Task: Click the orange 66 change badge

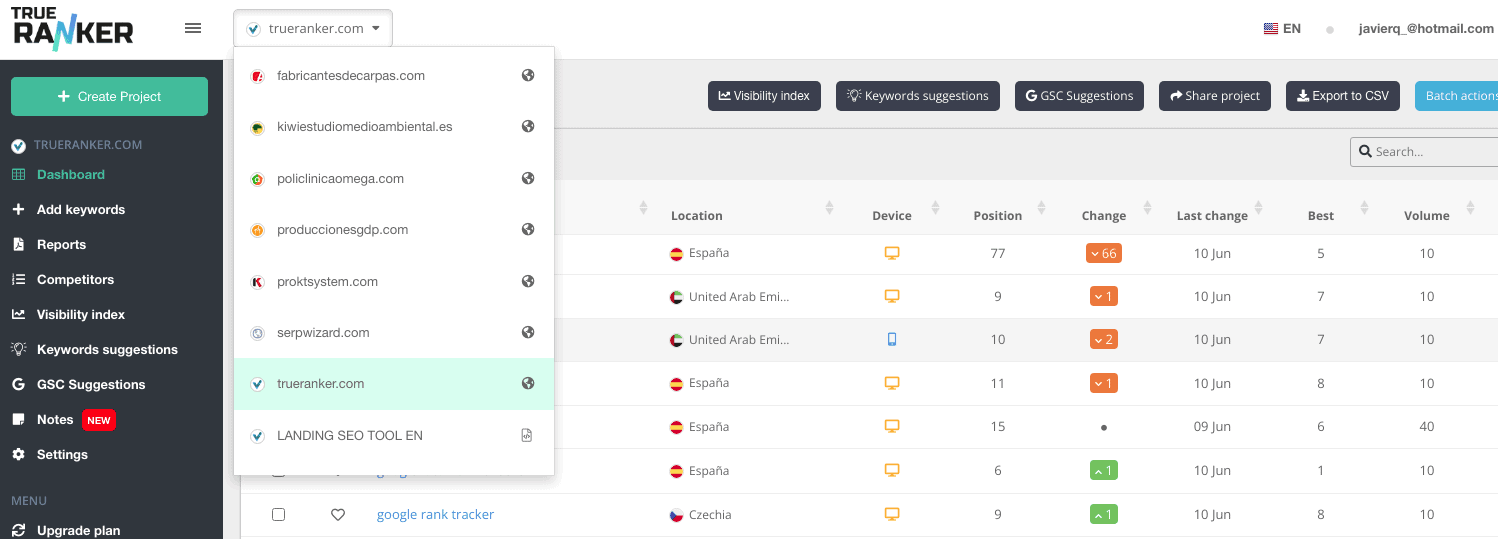Action: pos(1103,253)
